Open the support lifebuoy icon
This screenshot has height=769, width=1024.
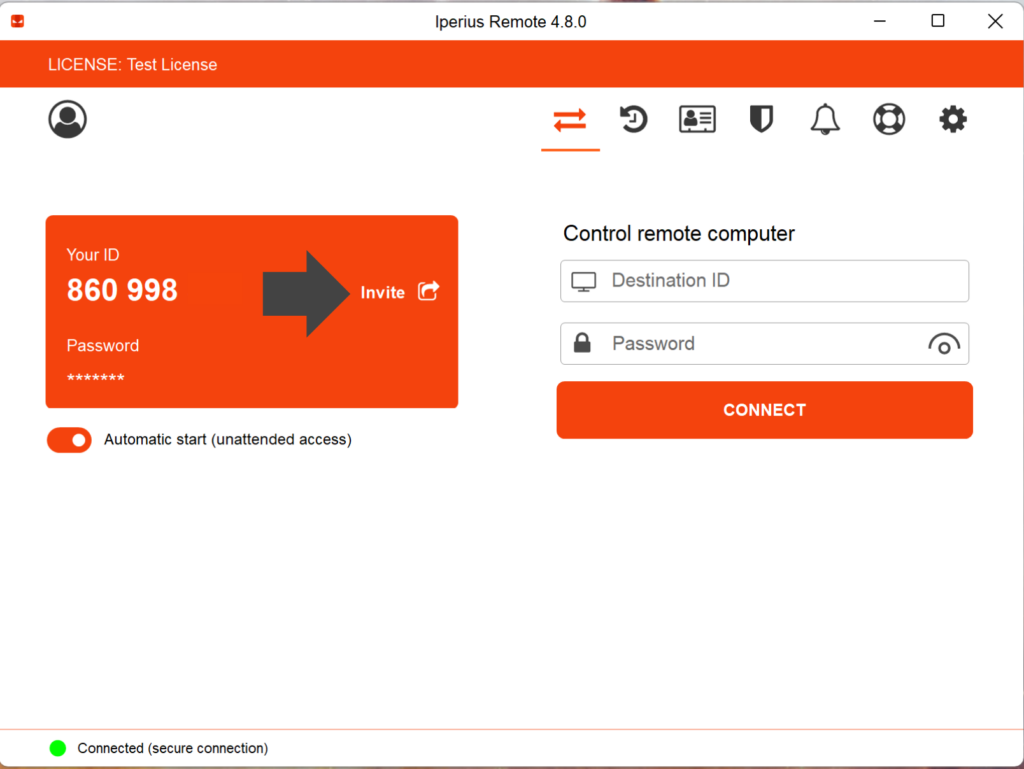pyautogui.click(x=889, y=119)
